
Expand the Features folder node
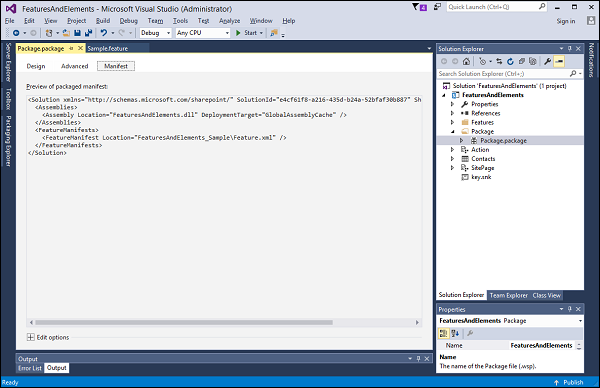[452, 122]
